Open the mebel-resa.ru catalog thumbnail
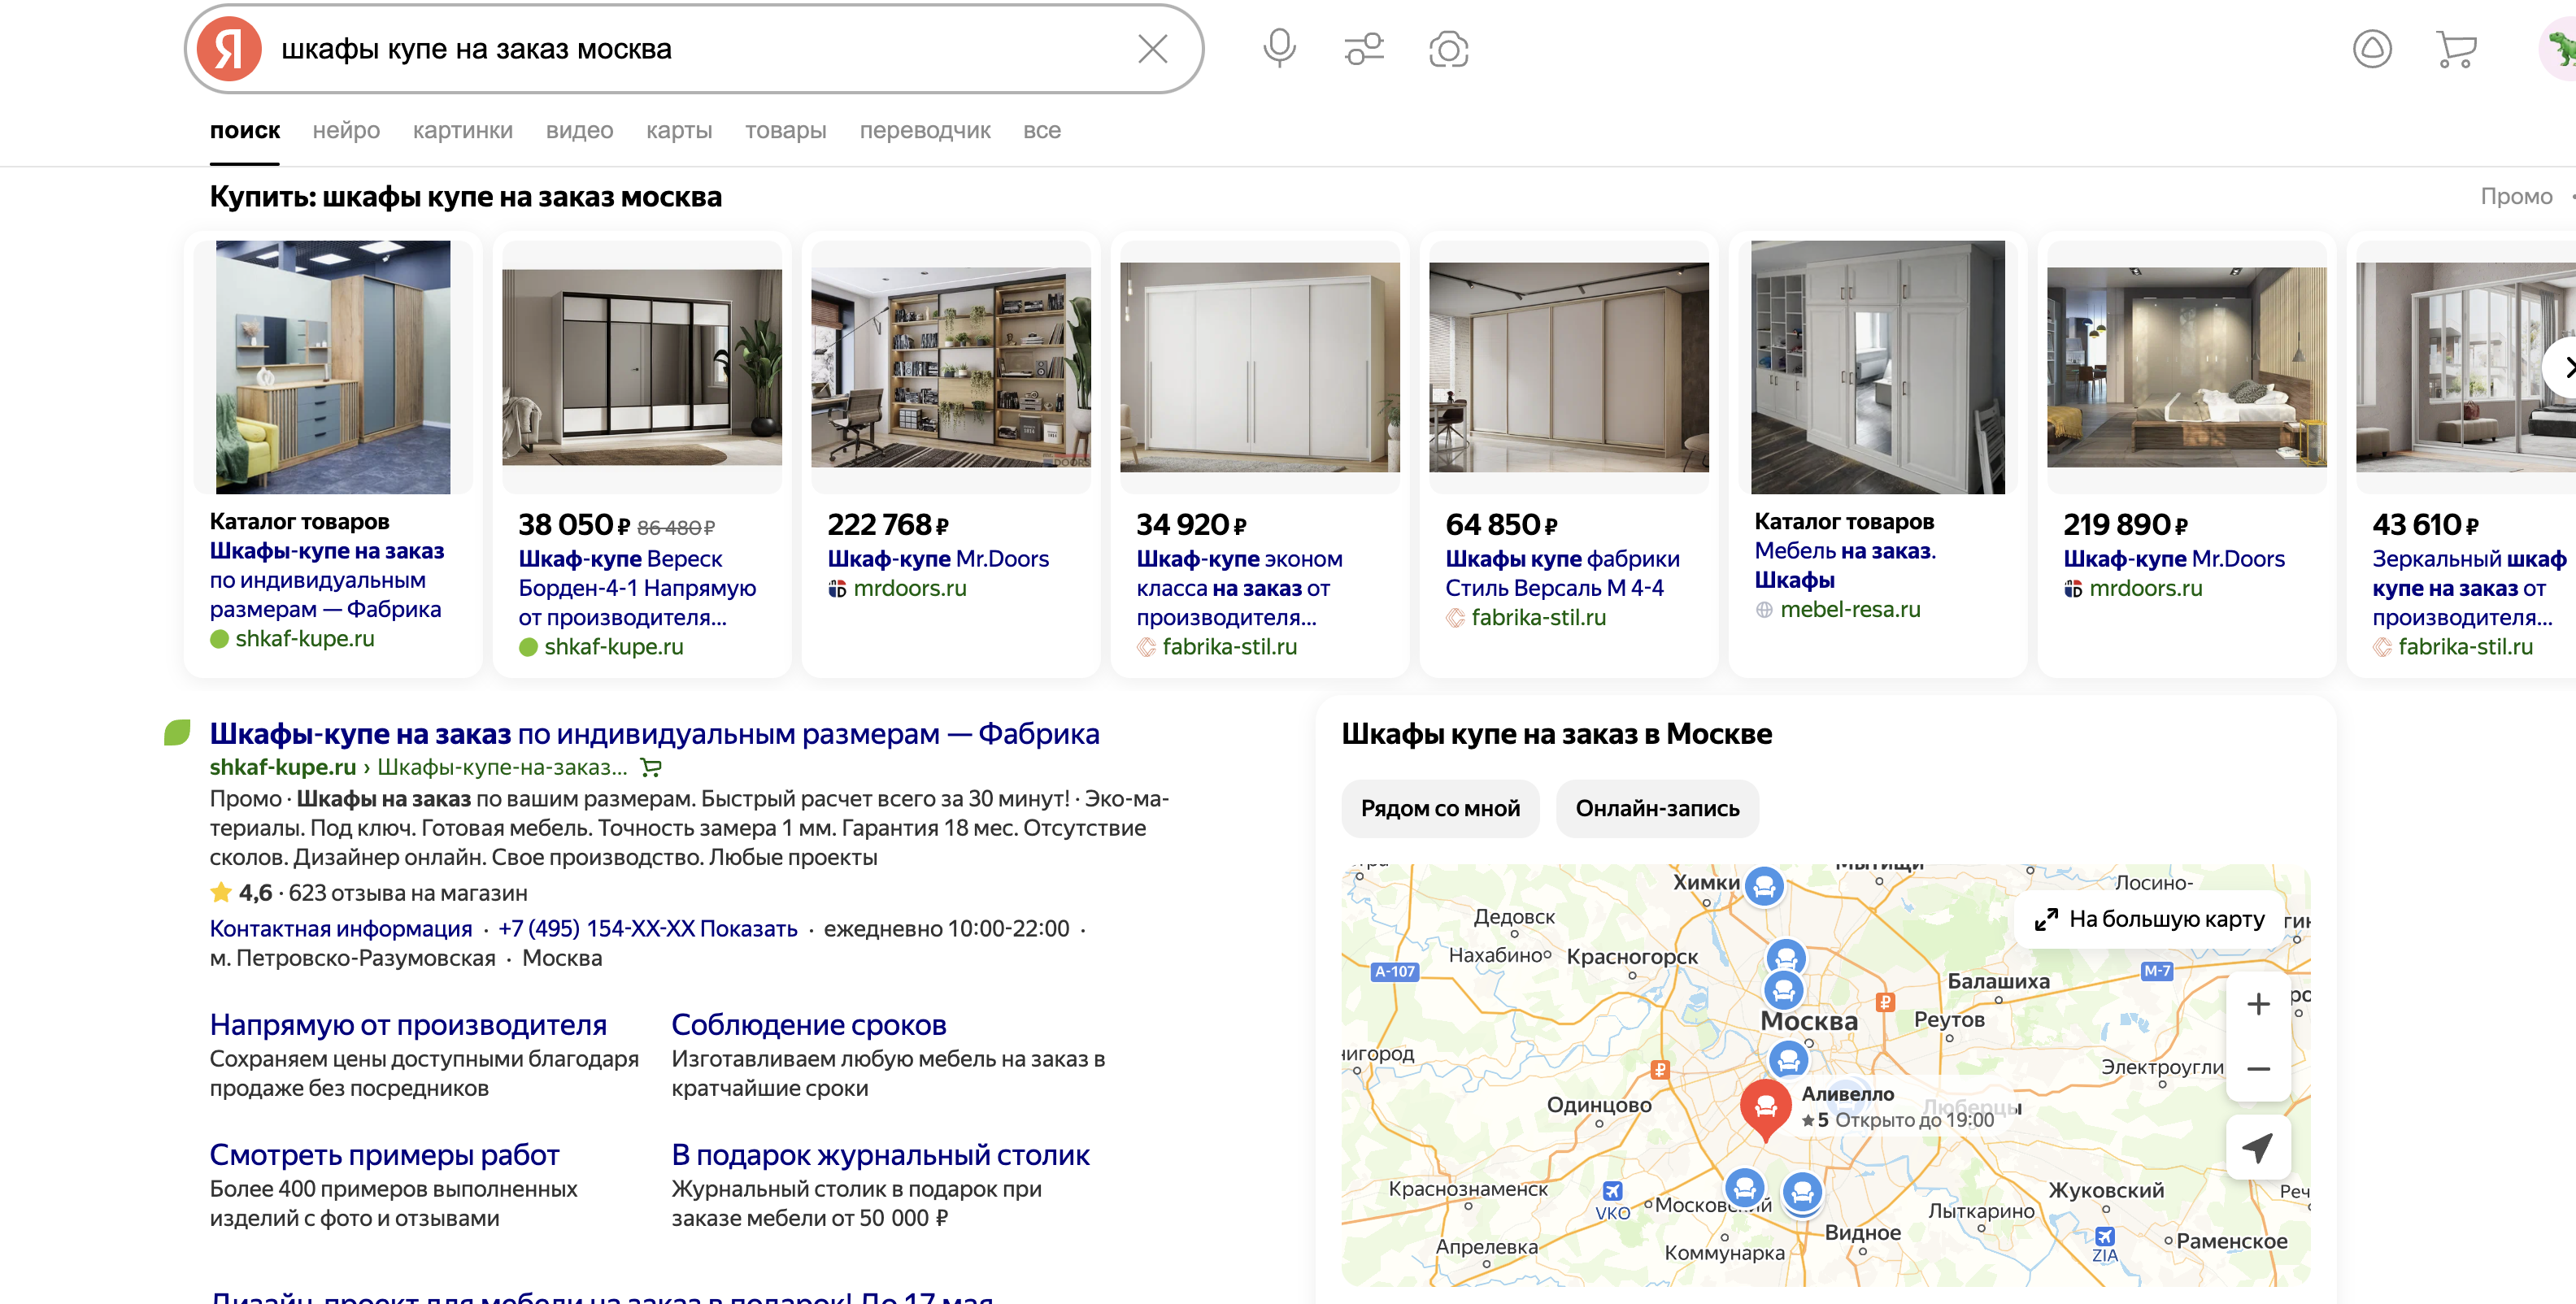This screenshot has width=2576, height=1304. tap(1878, 367)
